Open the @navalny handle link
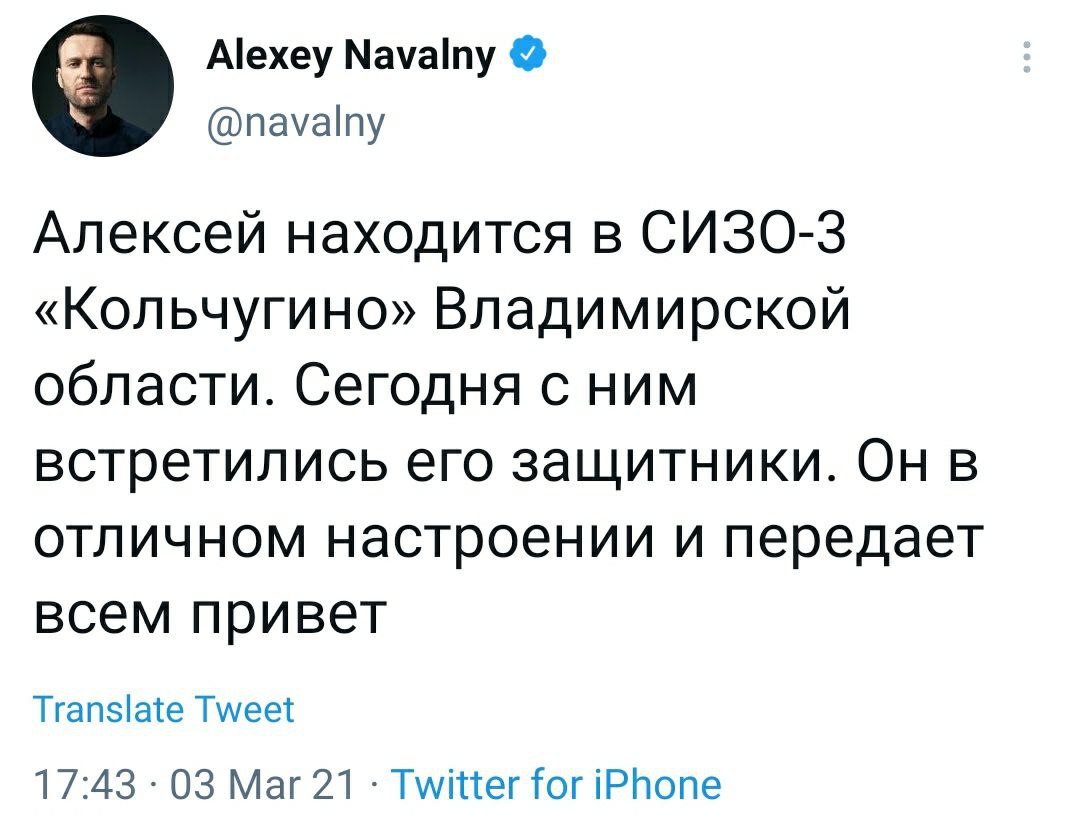This screenshot has height=834, width=1080. coord(295,123)
